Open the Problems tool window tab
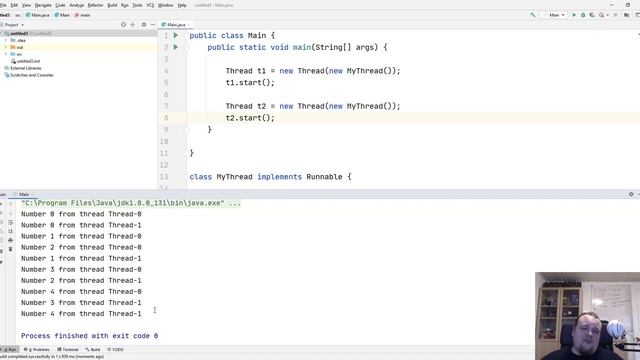Screen dimensions: 640x360 coord(37,349)
